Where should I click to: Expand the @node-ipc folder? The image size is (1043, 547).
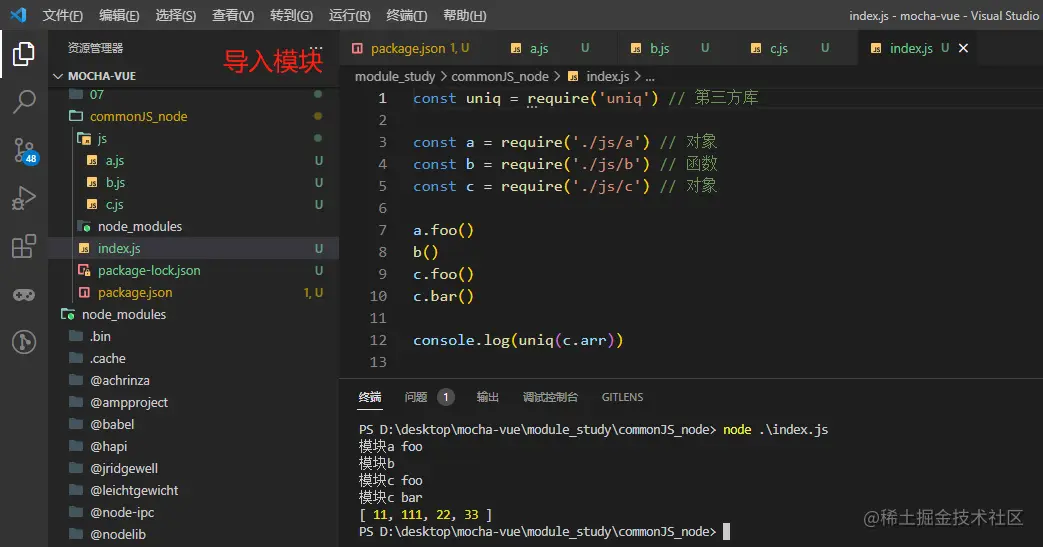pos(193,512)
